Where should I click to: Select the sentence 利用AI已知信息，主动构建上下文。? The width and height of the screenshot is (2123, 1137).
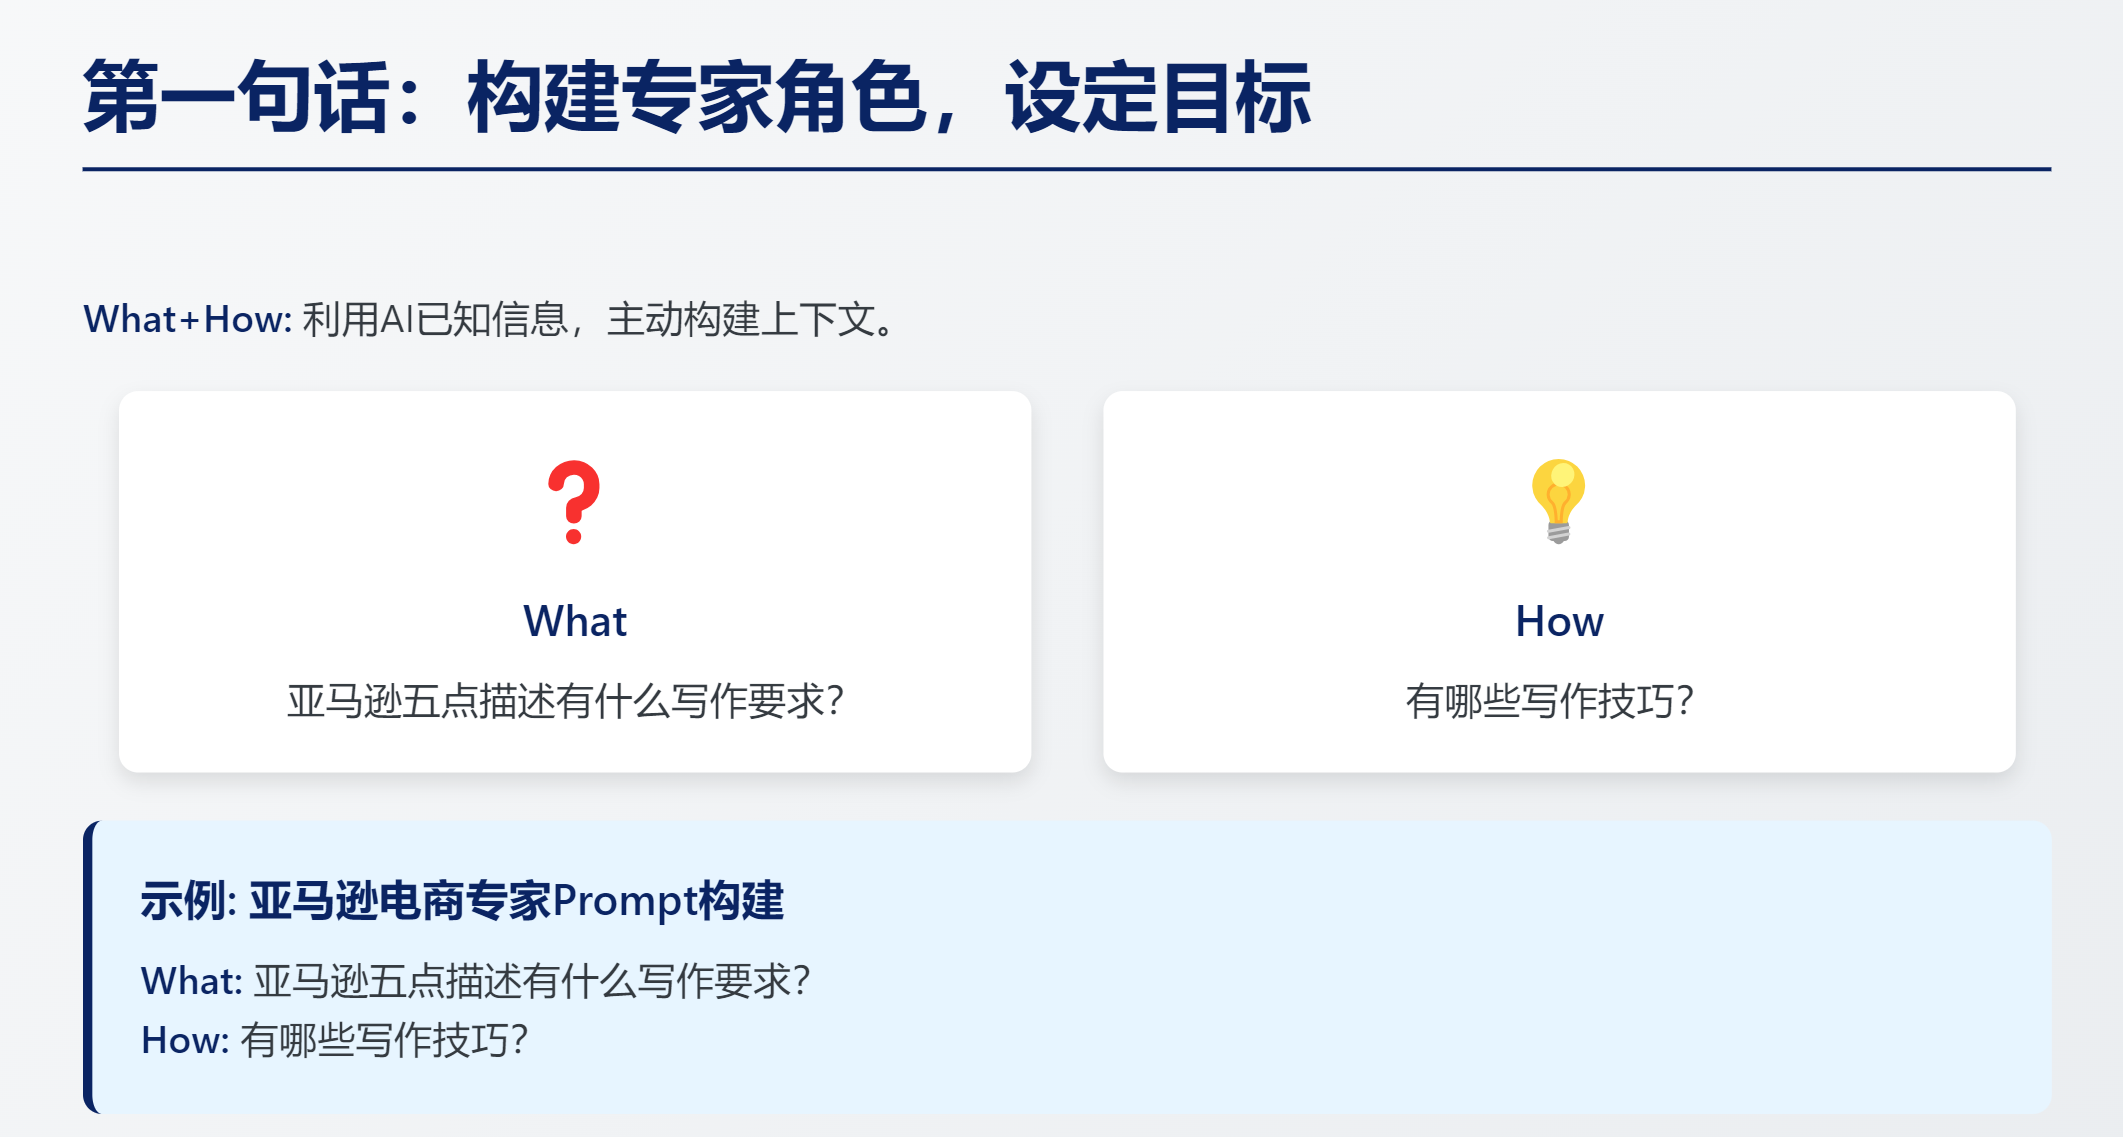pyautogui.click(x=603, y=320)
